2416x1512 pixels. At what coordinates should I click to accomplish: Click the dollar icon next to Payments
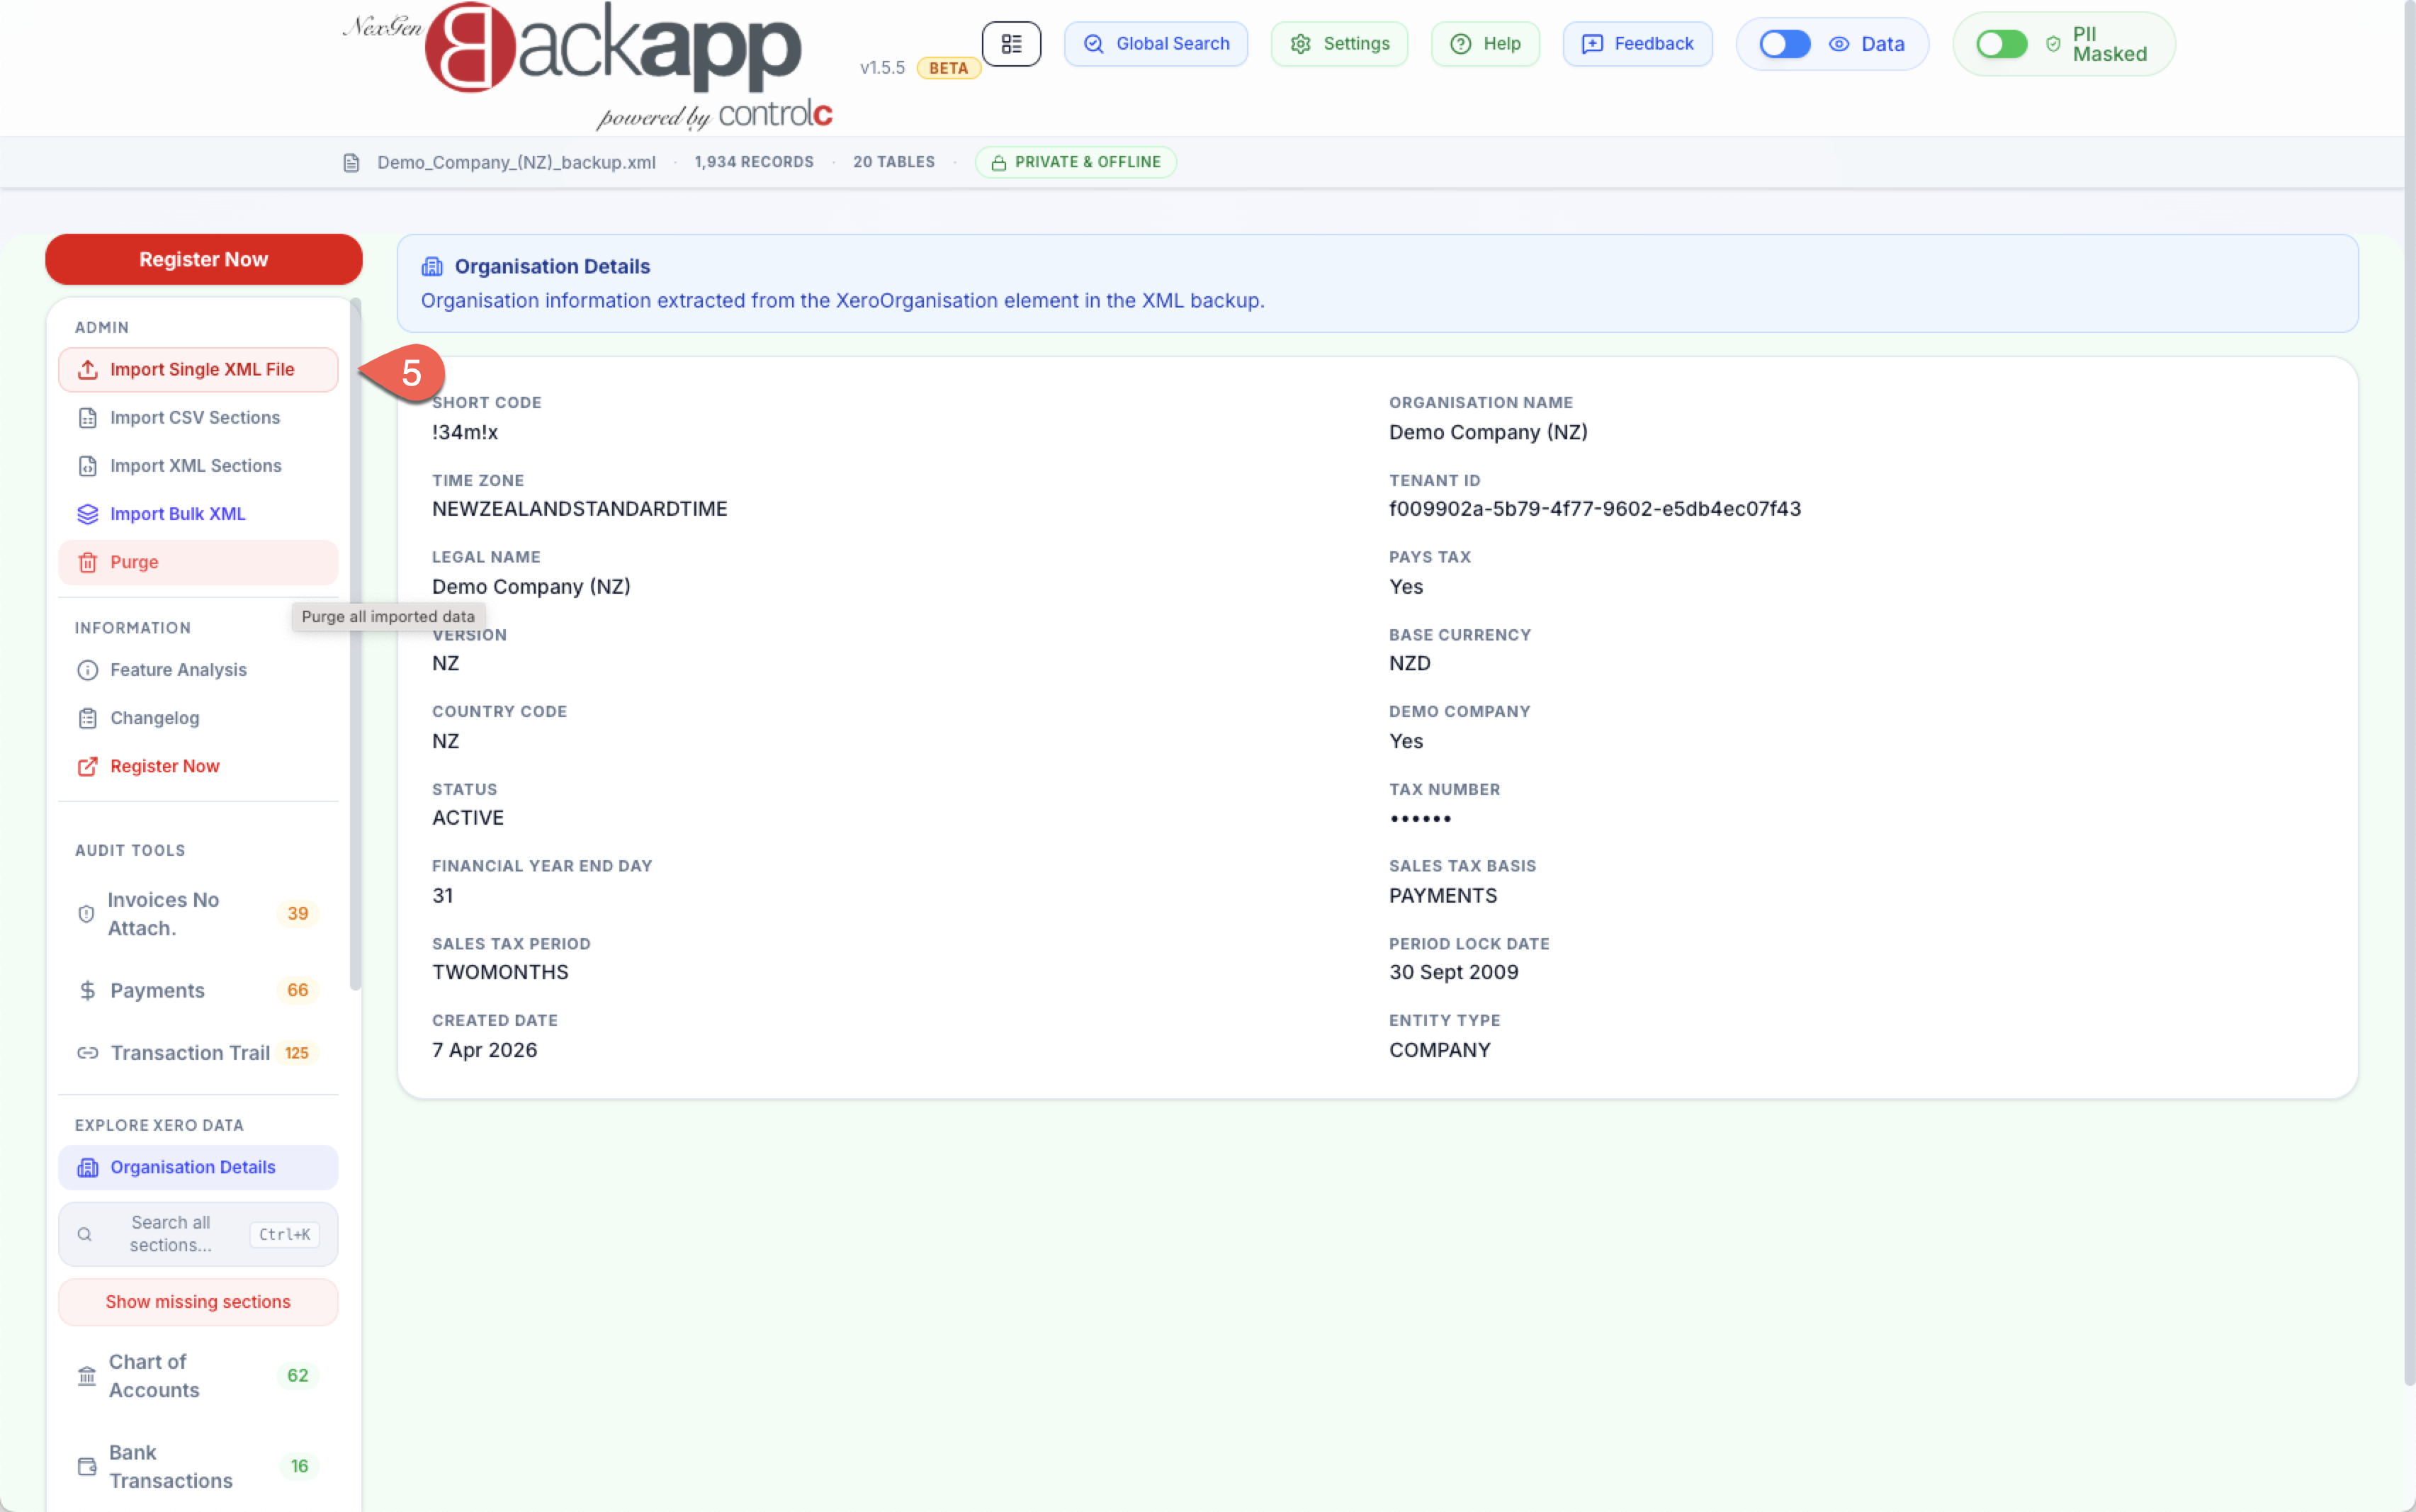[88, 990]
